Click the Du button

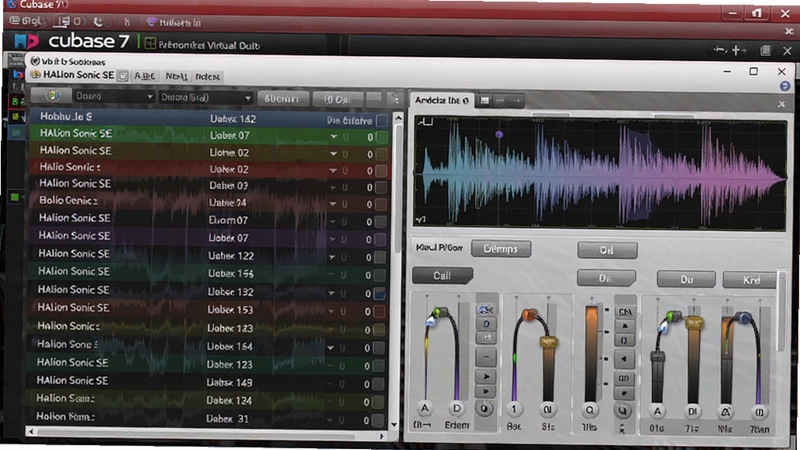[686, 280]
